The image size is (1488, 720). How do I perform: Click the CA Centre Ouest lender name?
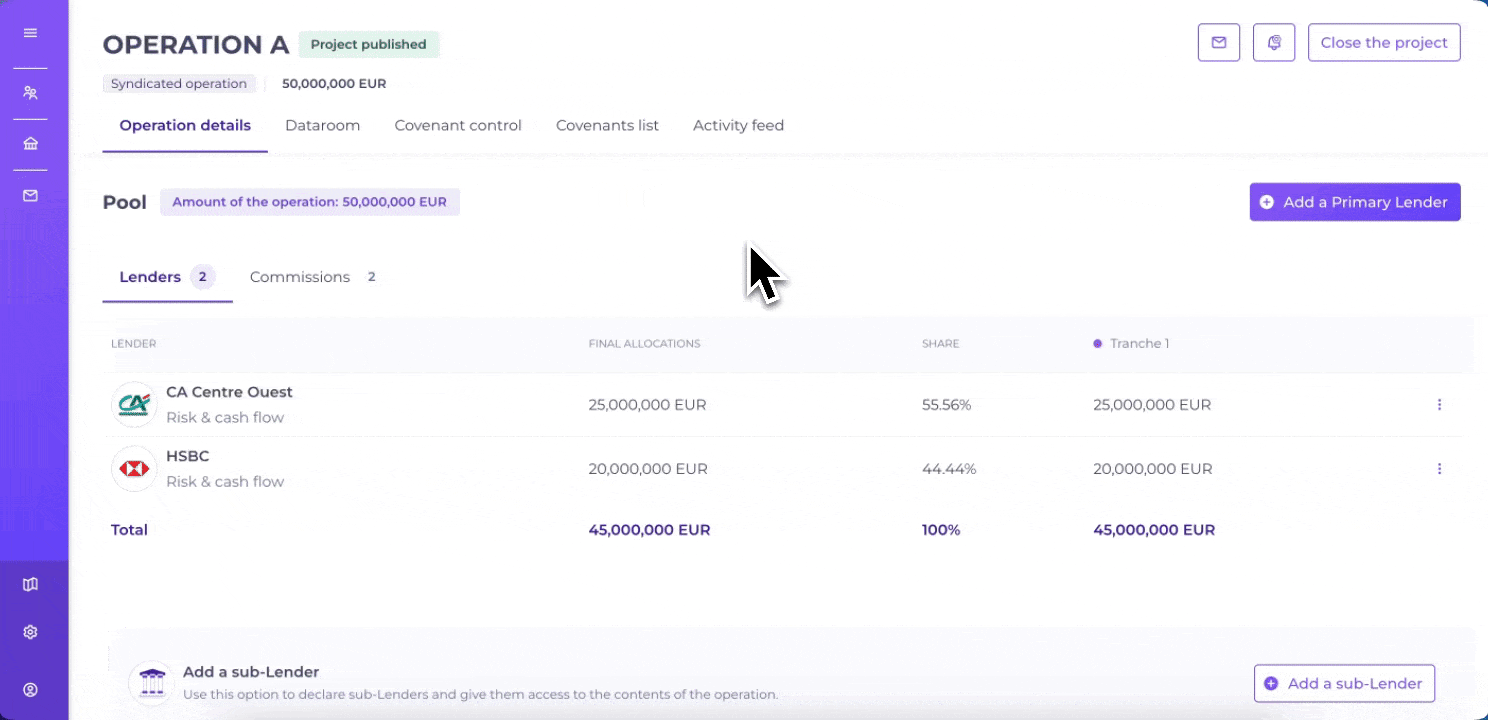click(229, 392)
